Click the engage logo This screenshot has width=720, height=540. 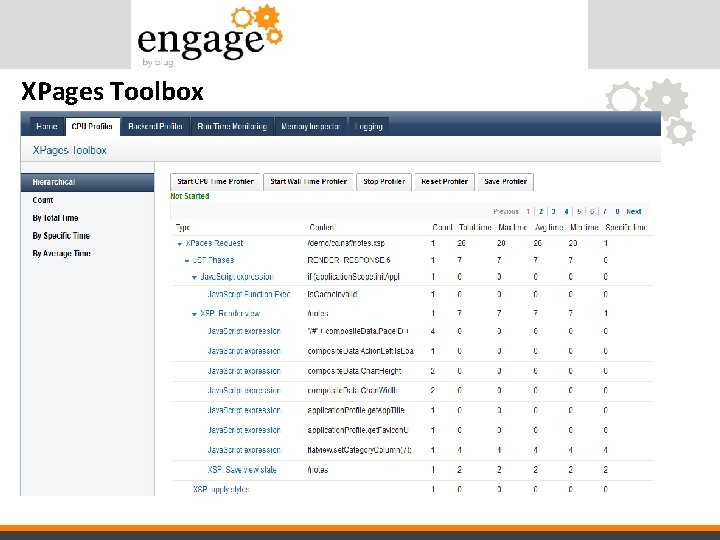210,36
